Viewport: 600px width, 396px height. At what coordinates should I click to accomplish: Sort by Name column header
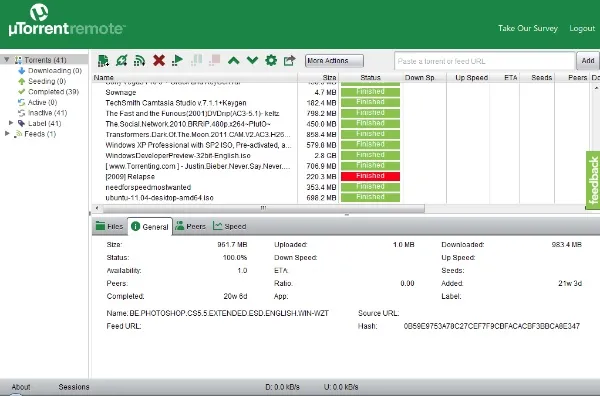[x=194, y=78]
